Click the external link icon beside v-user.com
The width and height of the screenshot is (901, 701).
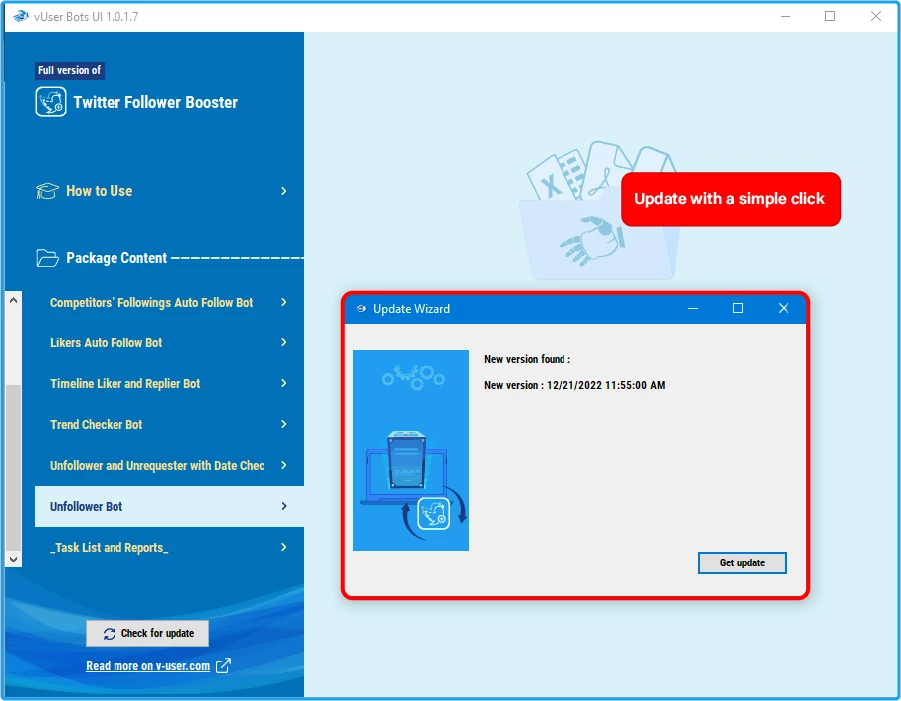pos(223,666)
